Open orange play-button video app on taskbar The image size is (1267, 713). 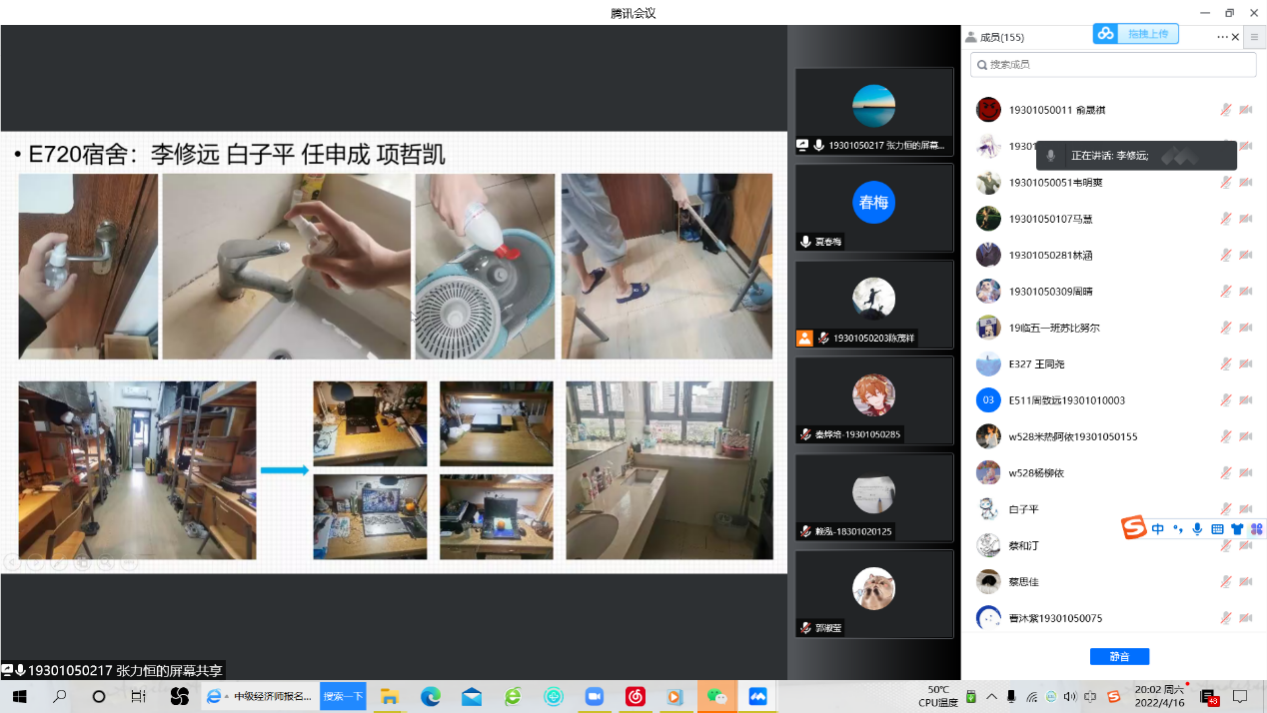tap(676, 696)
